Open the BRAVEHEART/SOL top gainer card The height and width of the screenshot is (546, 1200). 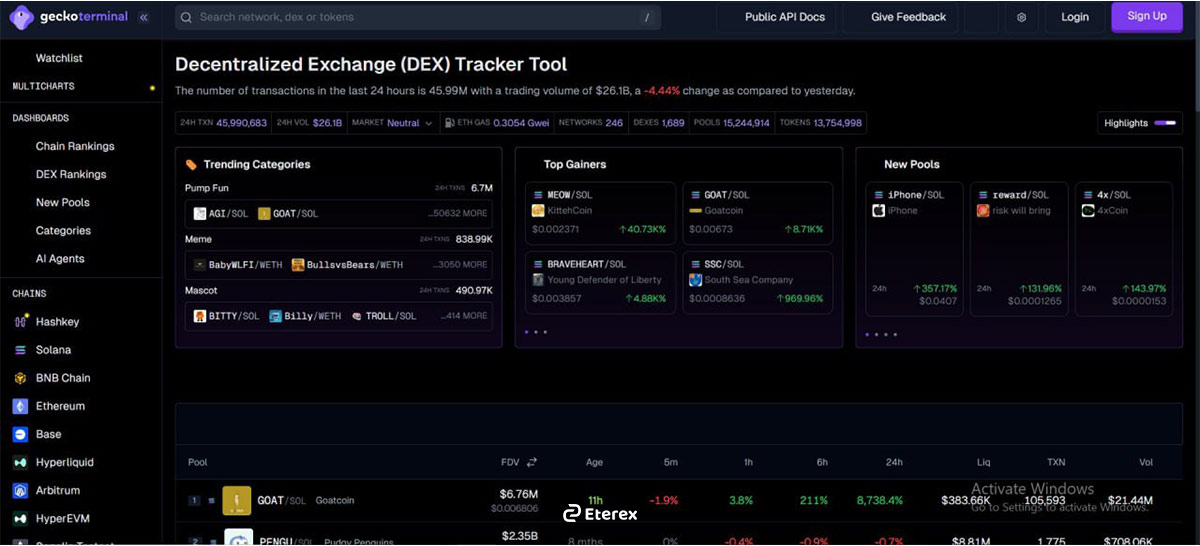[600, 282]
